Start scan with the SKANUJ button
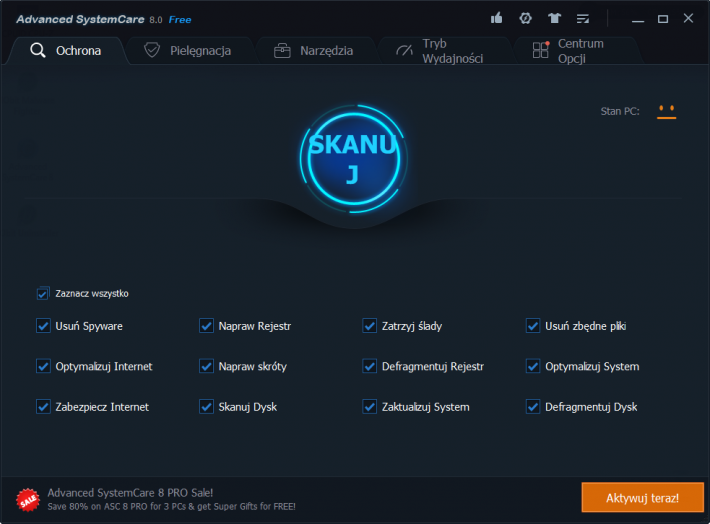 (x=354, y=159)
